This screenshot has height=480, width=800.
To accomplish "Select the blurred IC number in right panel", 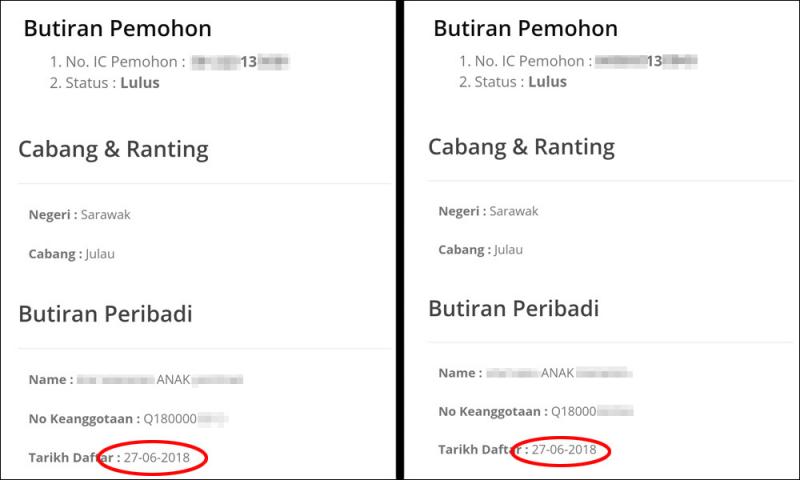I will (645, 61).
